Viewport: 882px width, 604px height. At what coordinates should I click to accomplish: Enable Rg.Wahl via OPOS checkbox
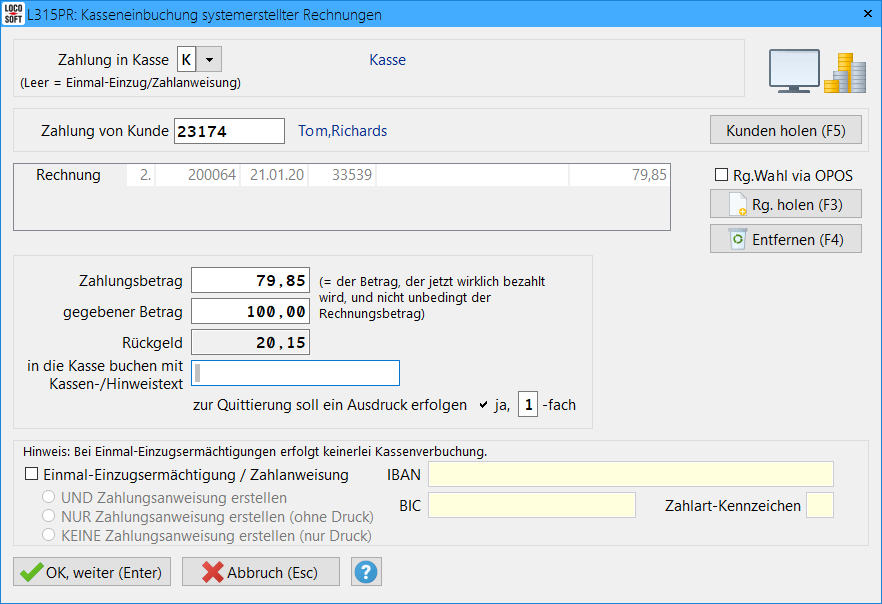722,175
